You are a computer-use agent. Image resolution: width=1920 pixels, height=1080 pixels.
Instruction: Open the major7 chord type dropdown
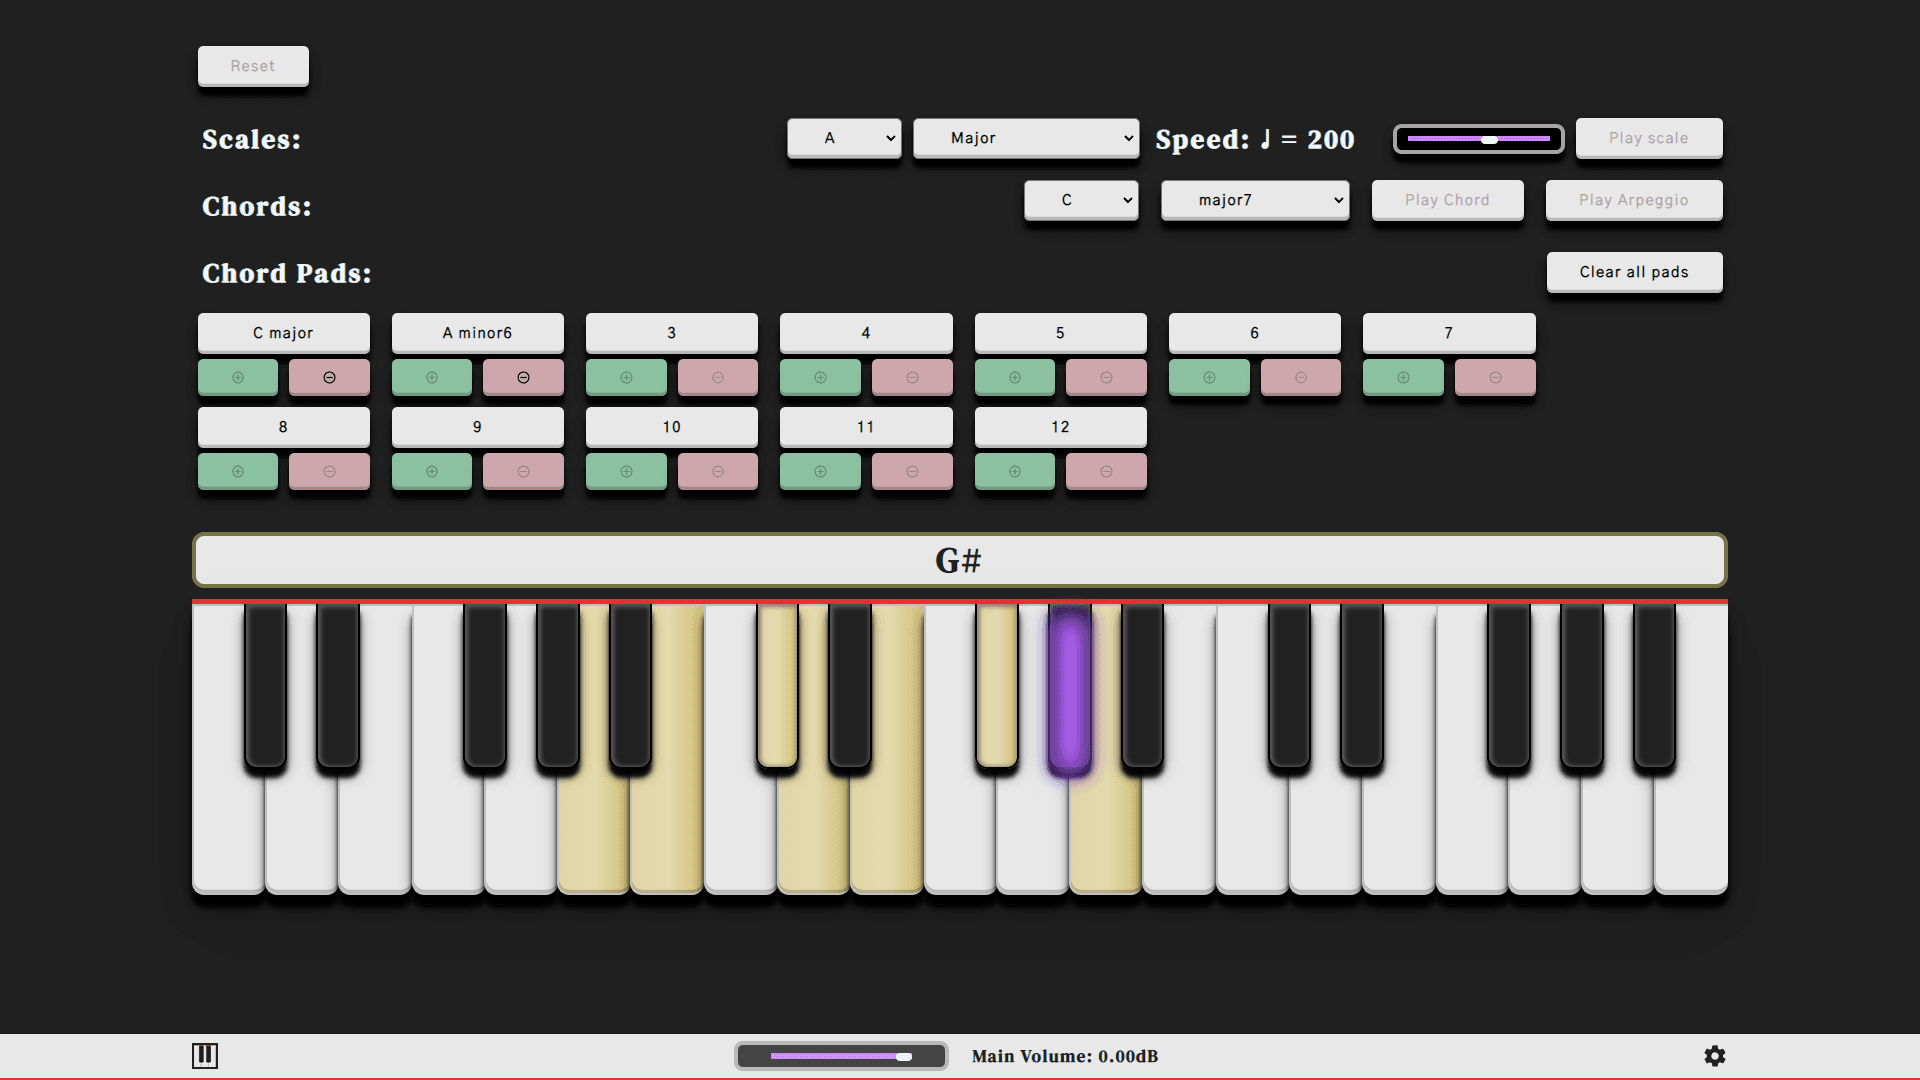[1254, 200]
